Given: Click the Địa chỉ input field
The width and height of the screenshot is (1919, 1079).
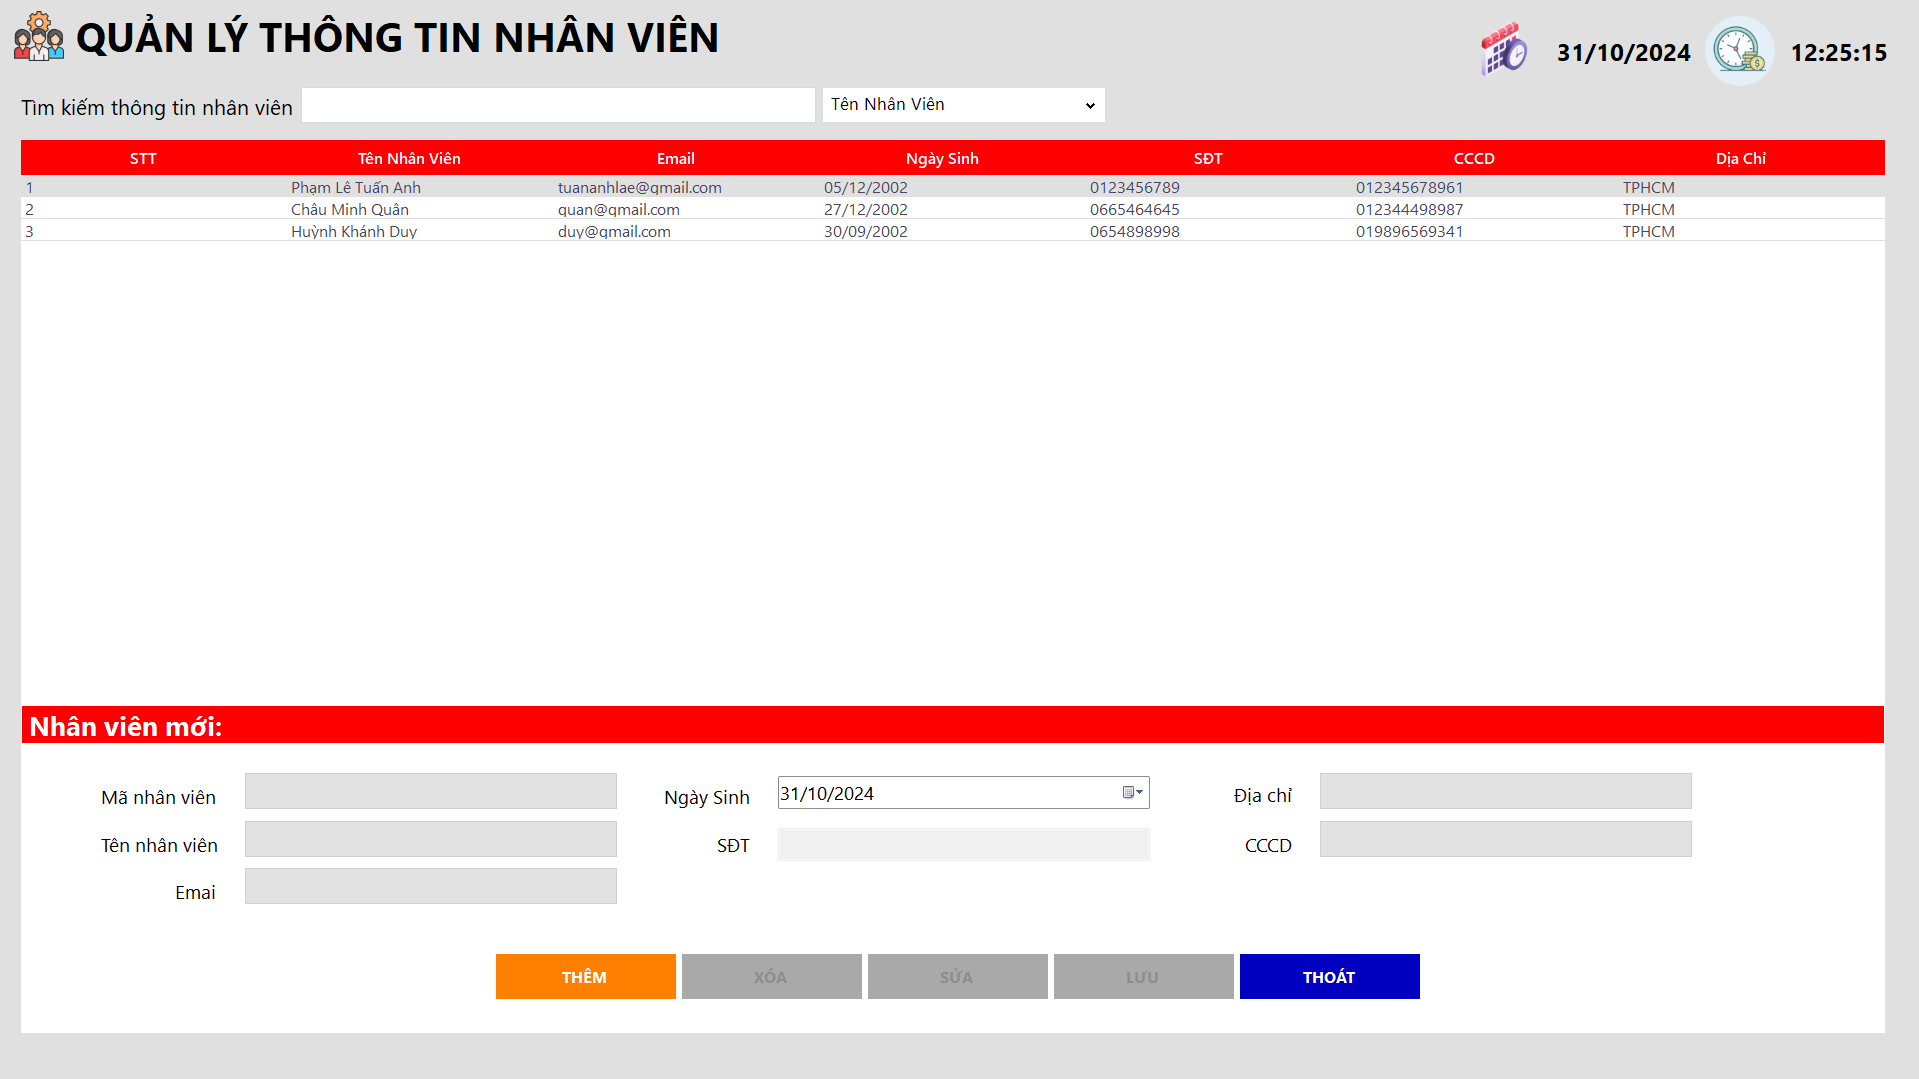Looking at the screenshot, I should pyautogui.click(x=1506, y=791).
